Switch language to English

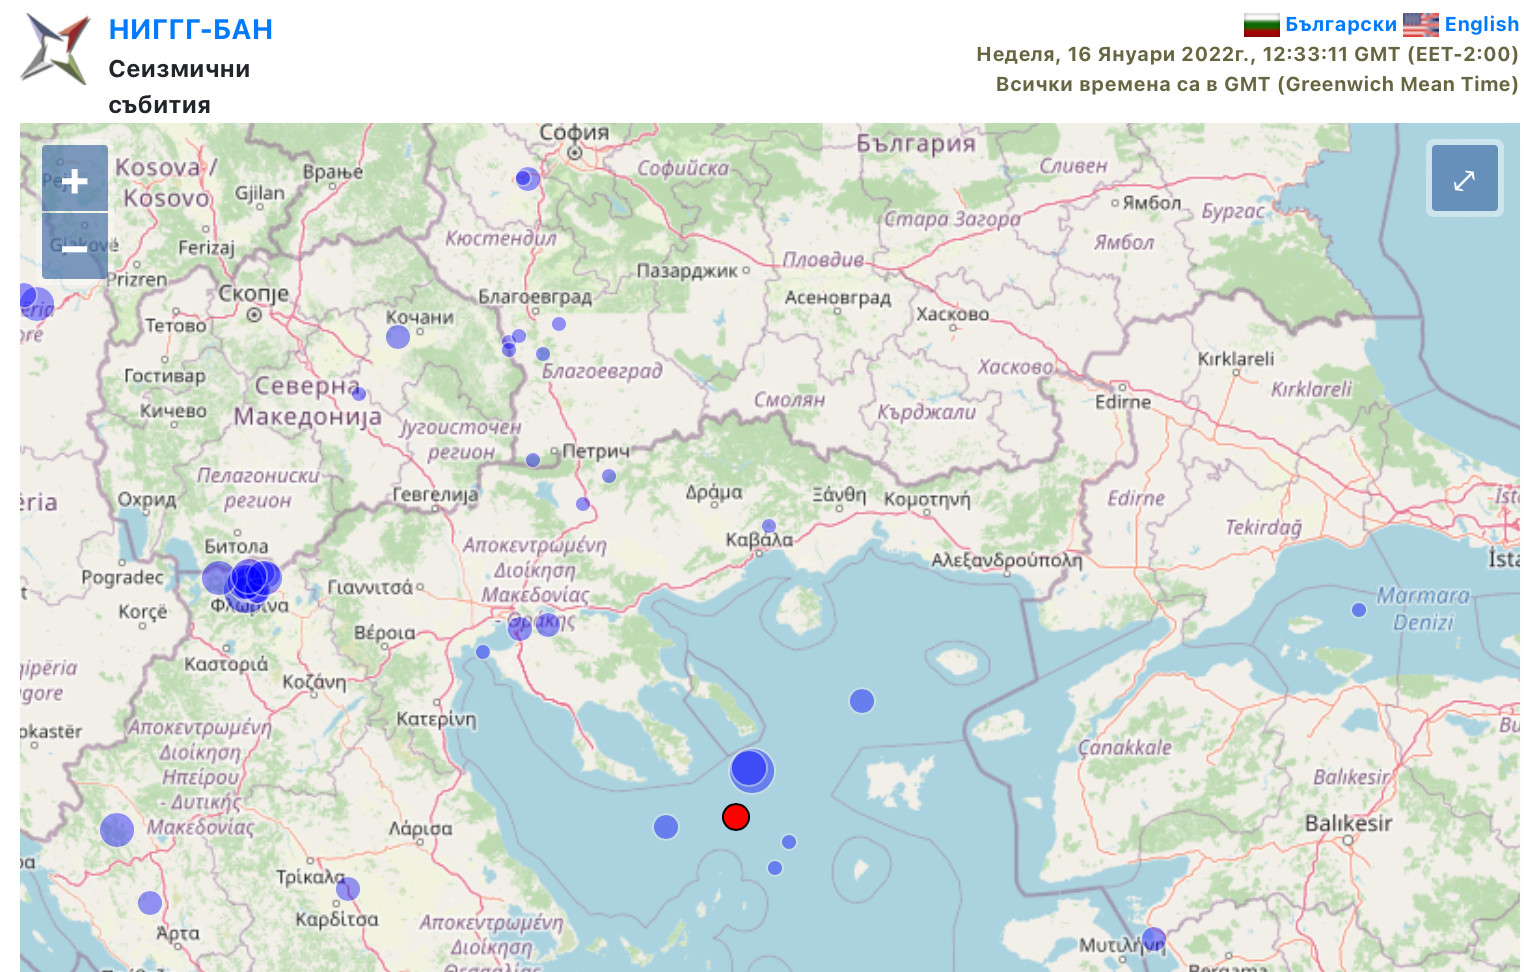click(x=1481, y=25)
